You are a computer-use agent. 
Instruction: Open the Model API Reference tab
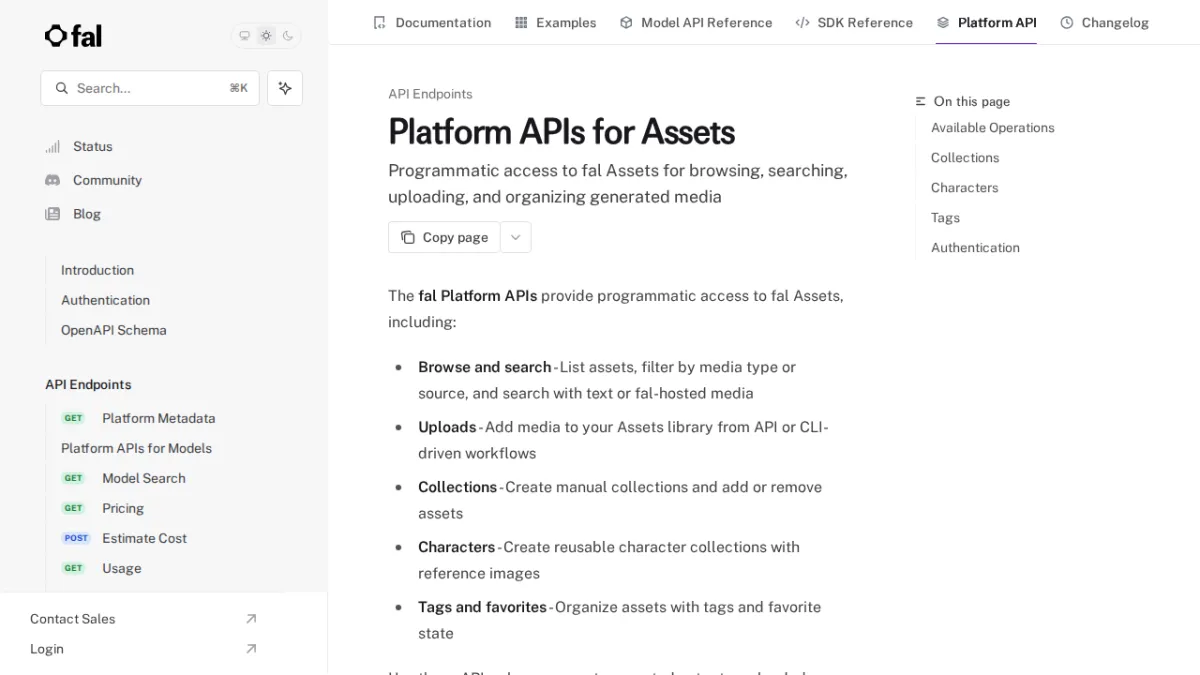[696, 22]
